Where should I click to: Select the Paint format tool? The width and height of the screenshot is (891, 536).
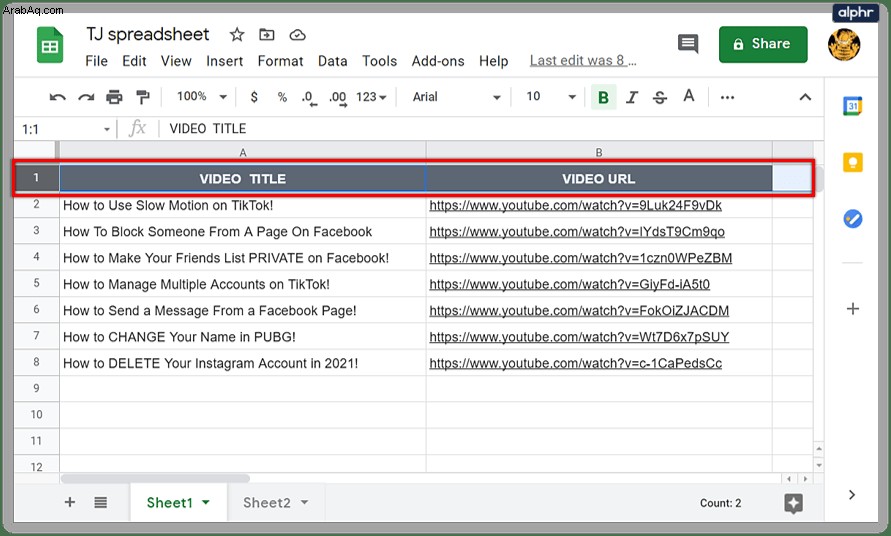(x=143, y=97)
